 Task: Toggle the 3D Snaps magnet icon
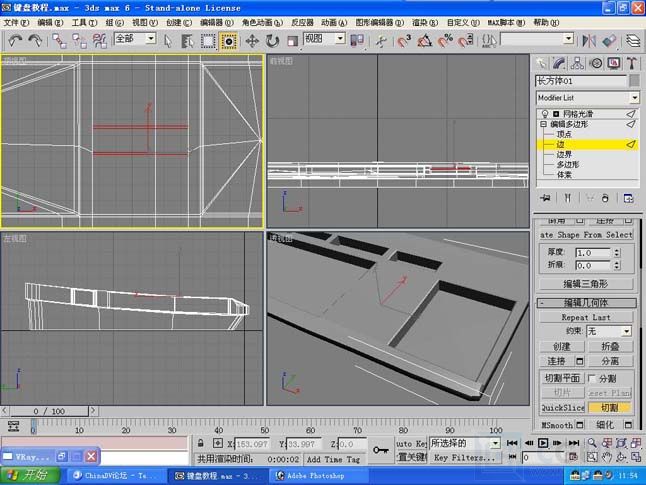tap(404, 40)
